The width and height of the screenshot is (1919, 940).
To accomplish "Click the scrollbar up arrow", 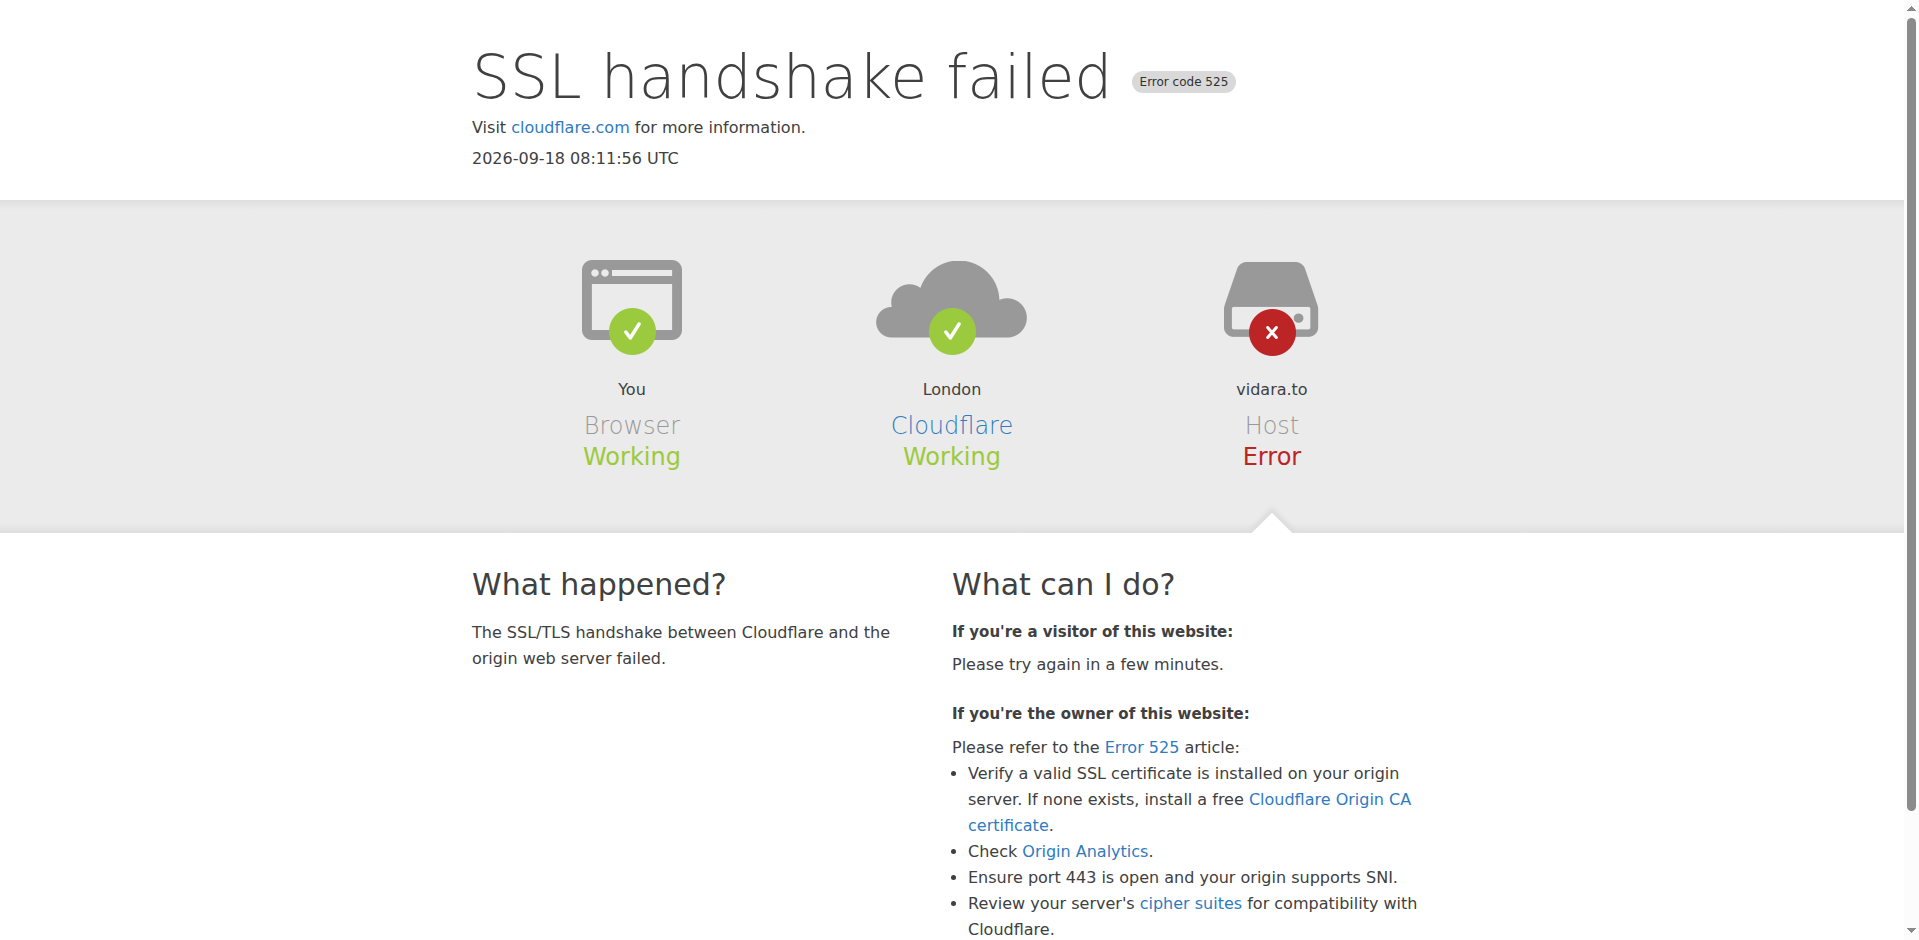I will point(1911,8).
